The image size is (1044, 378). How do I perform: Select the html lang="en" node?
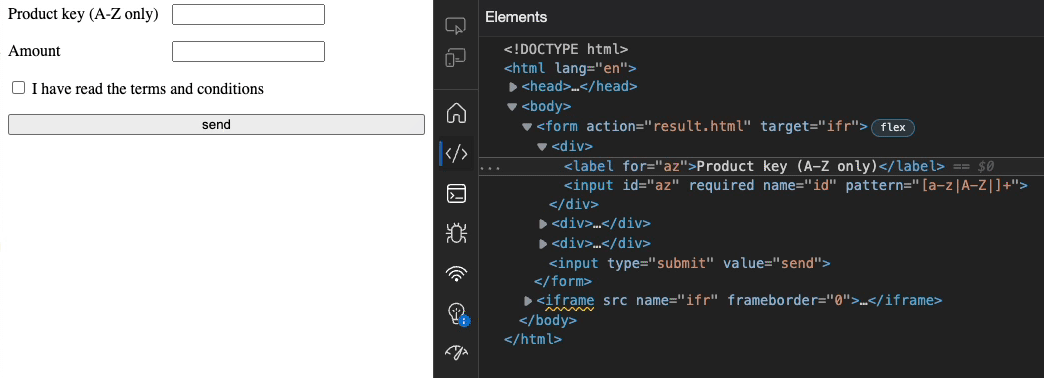click(x=571, y=68)
